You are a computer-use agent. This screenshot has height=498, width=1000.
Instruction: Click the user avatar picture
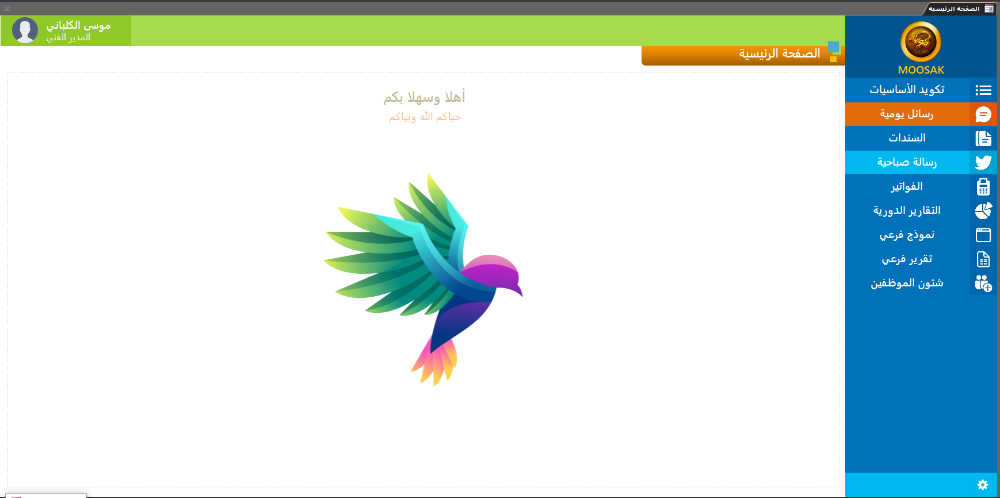[25, 31]
